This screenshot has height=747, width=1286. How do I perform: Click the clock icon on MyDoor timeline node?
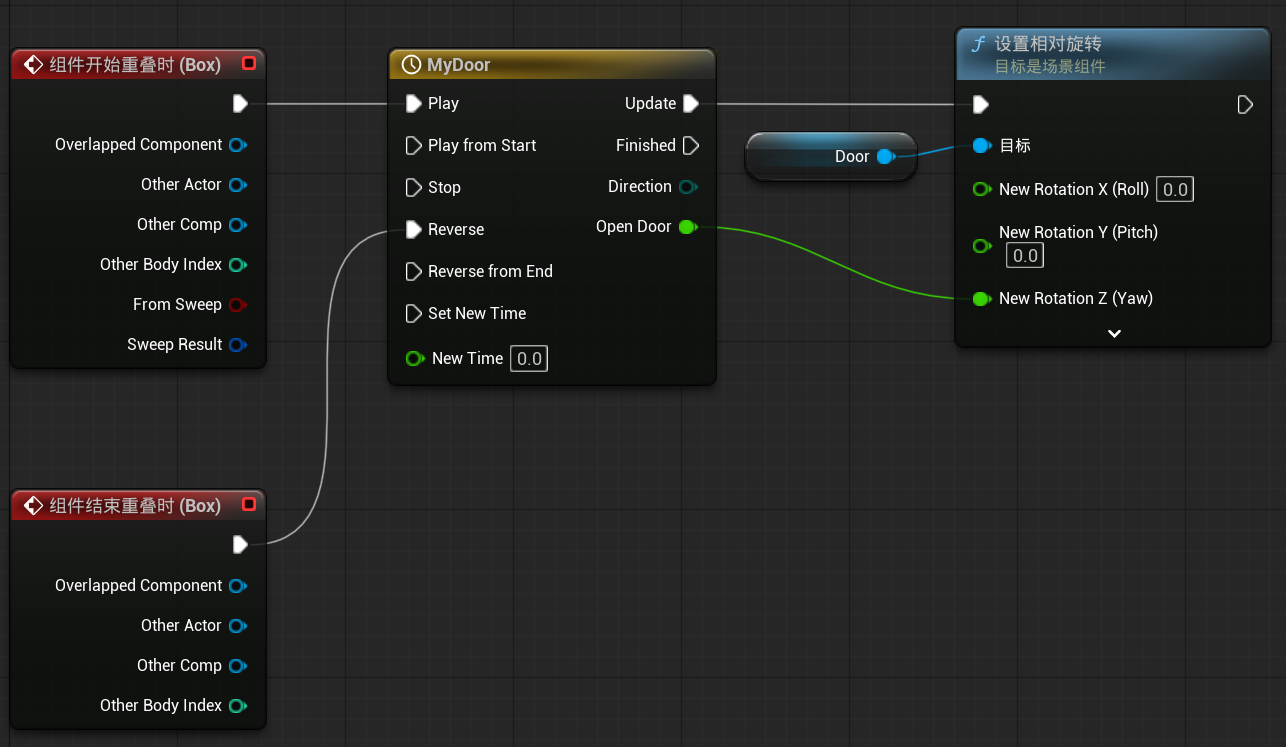coord(410,65)
